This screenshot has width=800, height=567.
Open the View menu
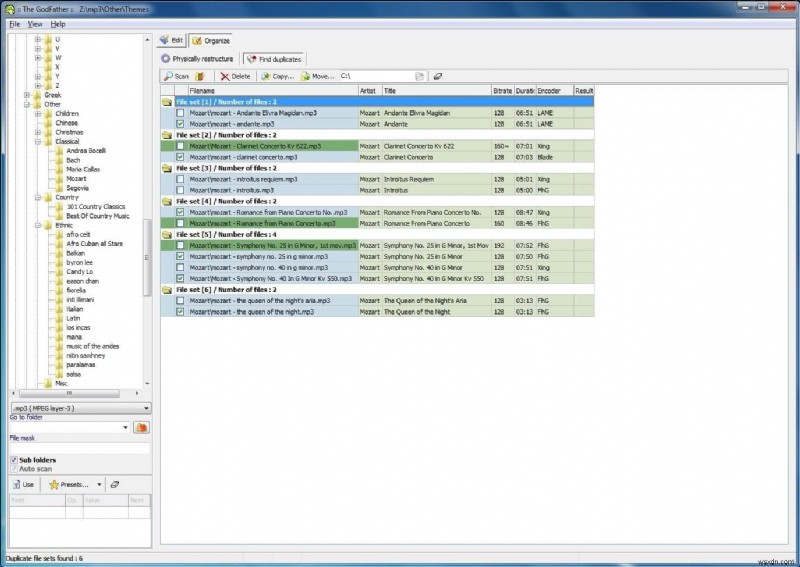click(x=35, y=24)
